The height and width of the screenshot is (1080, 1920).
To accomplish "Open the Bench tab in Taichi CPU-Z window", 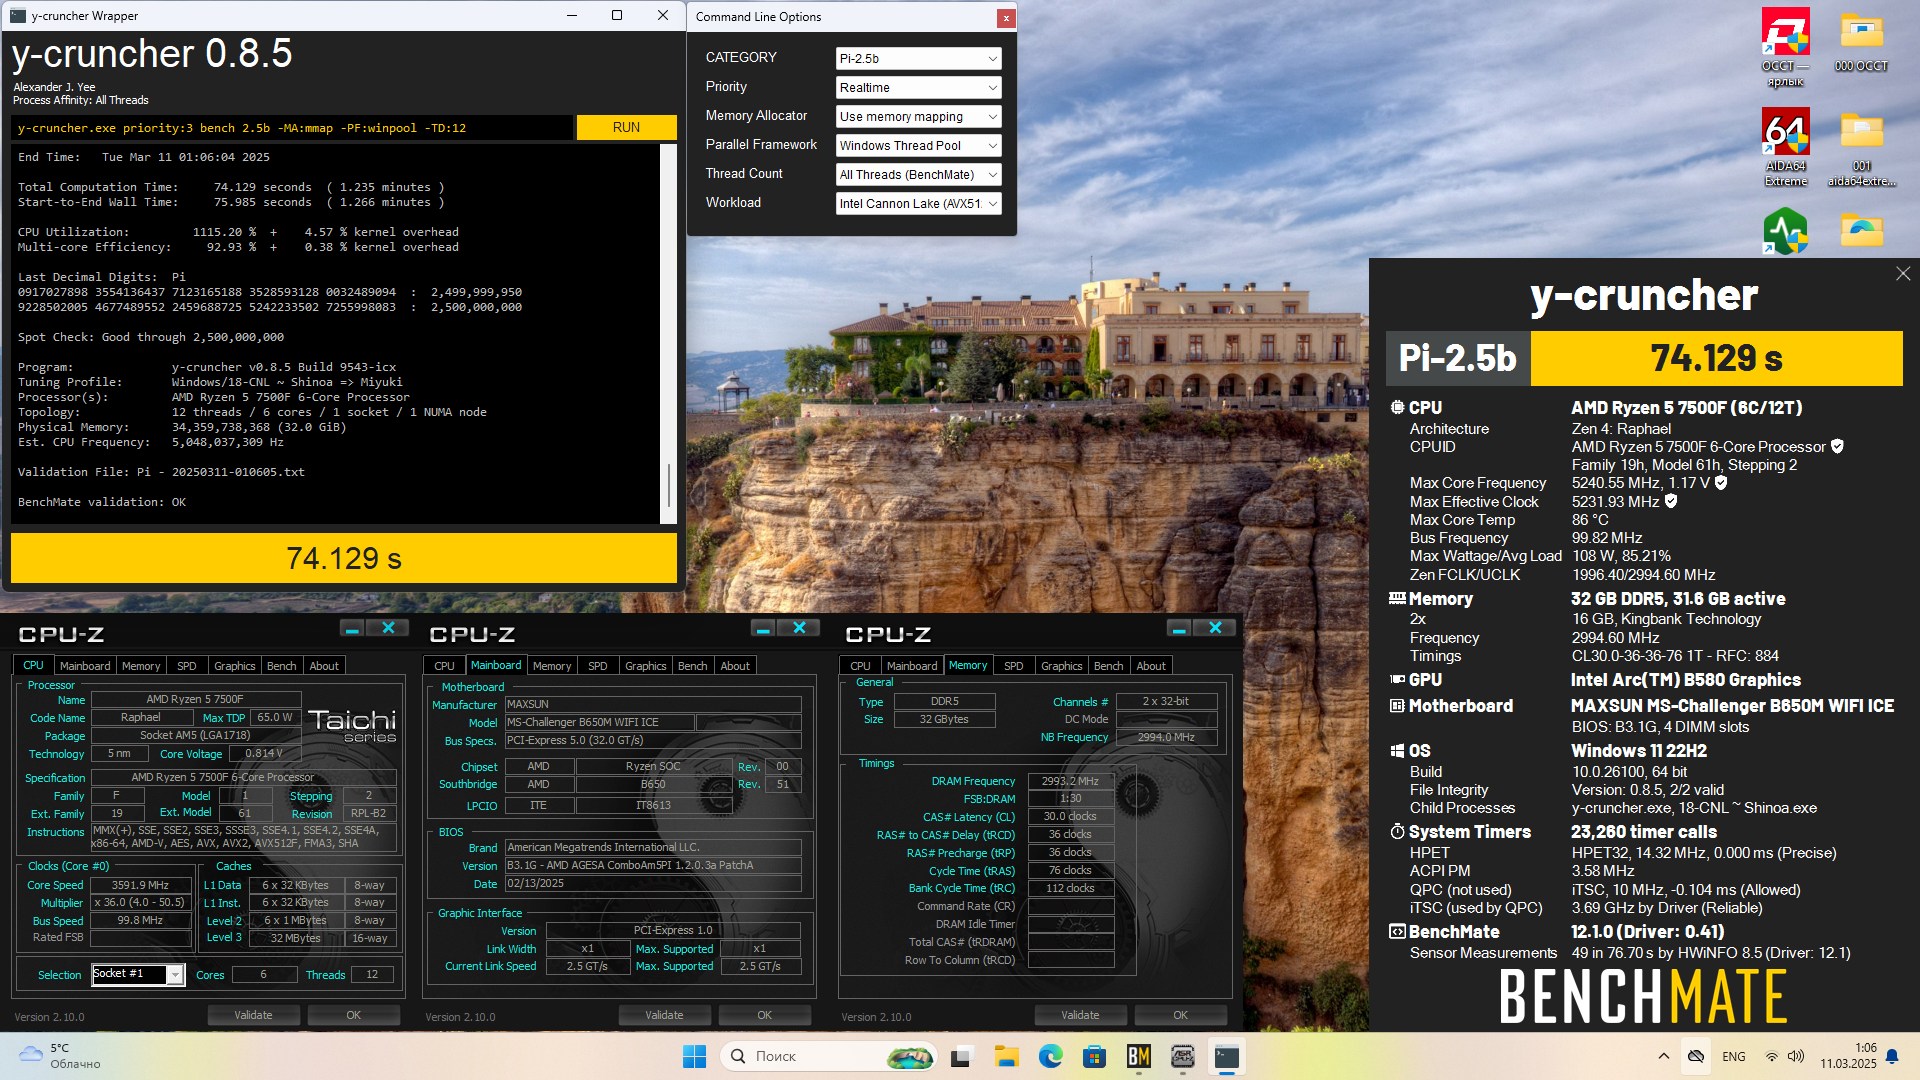I will pos(281,666).
